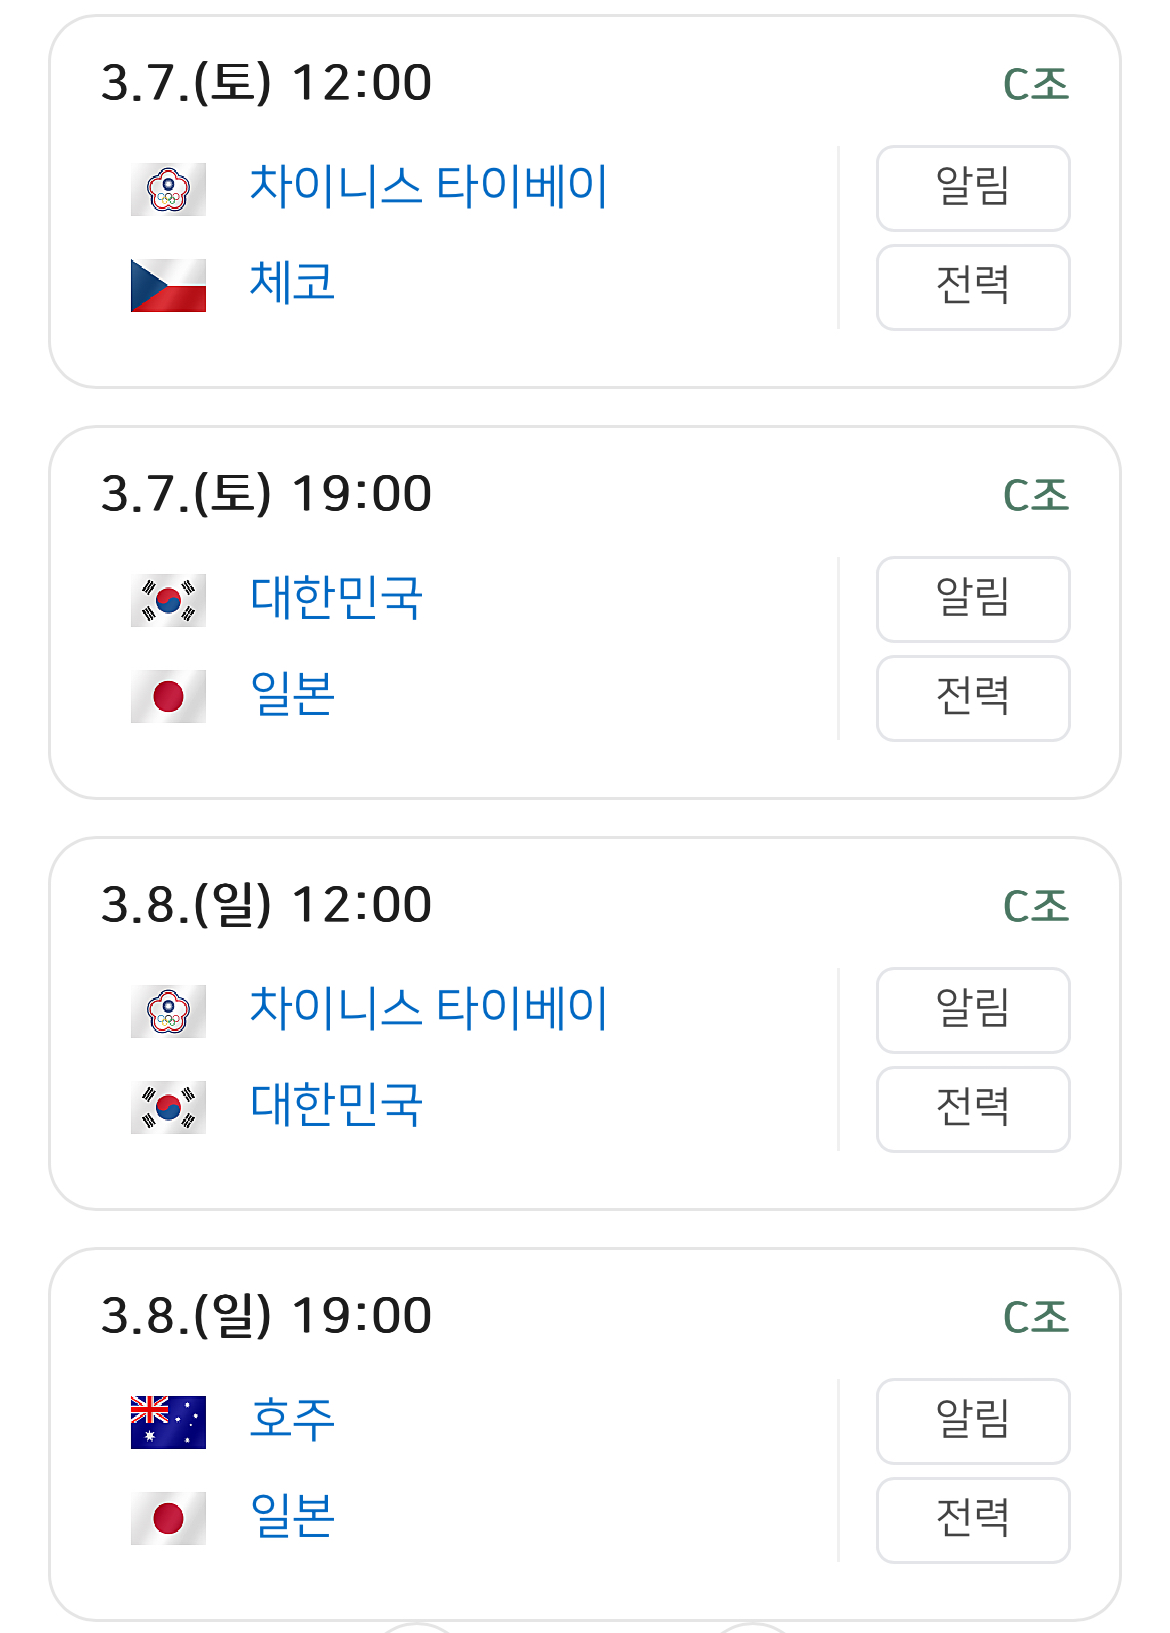This screenshot has width=1170, height=1633.
Task: Enable 알림 for 대한민국 vs 일본 match
Action: (x=972, y=599)
